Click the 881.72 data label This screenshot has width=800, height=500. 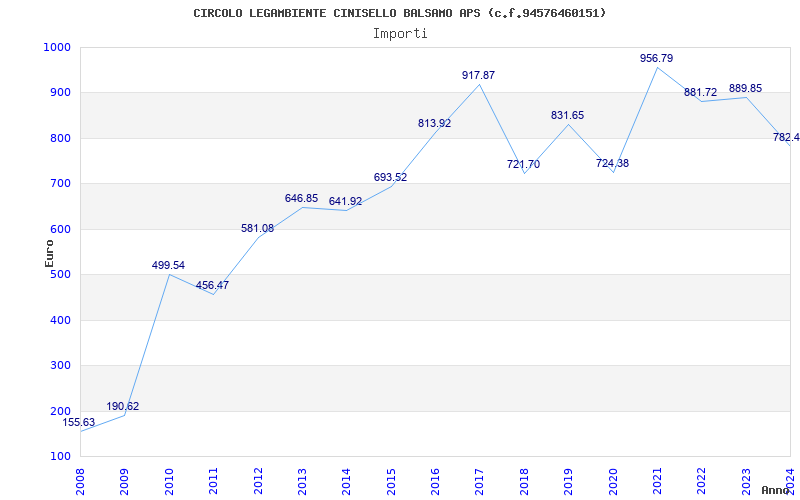(x=701, y=92)
